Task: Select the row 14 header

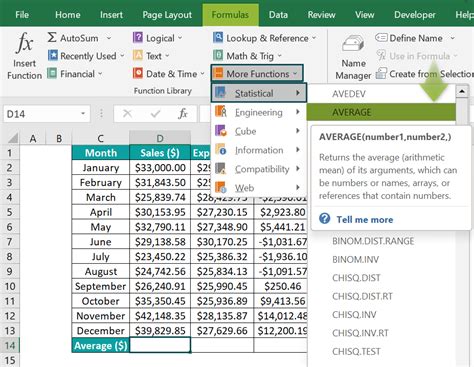Action: coord(10,345)
